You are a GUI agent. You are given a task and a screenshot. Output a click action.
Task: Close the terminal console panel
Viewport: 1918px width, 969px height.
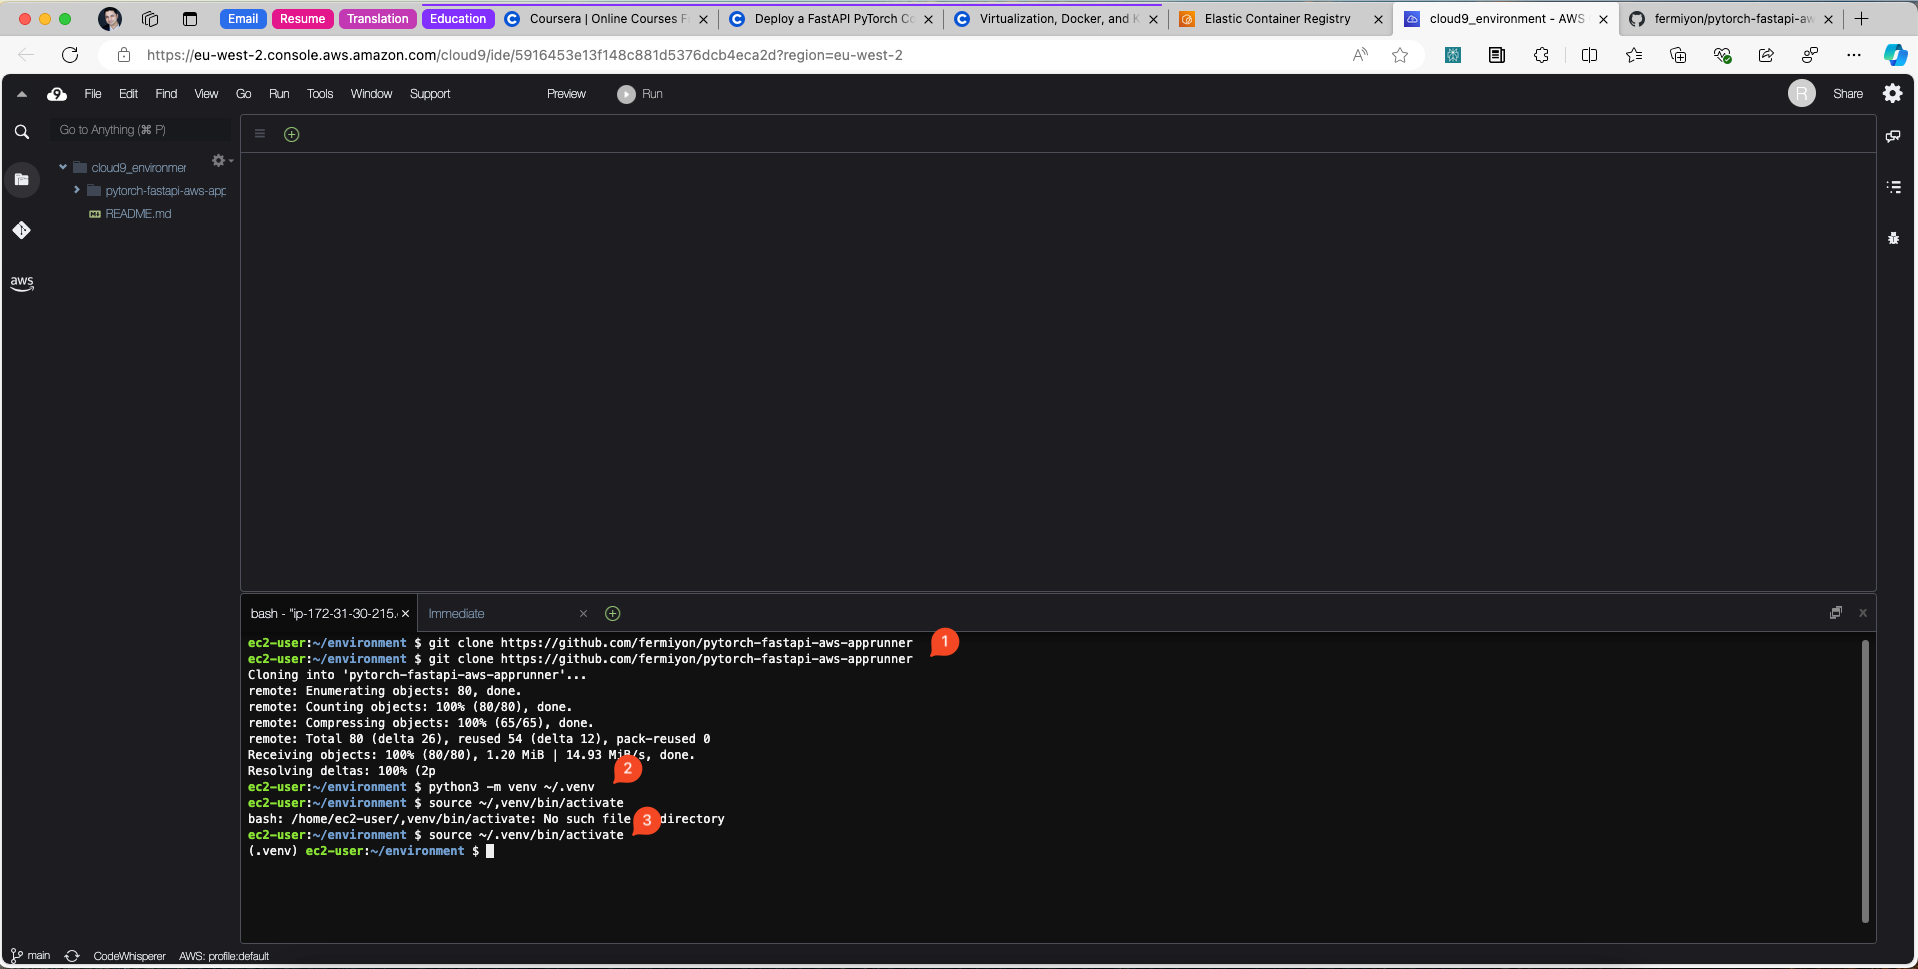(1863, 613)
